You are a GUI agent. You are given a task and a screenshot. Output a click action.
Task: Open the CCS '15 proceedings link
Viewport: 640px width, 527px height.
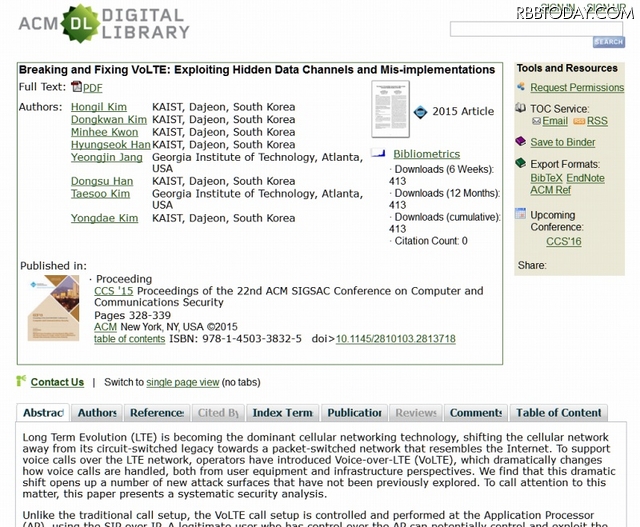(113, 291)
